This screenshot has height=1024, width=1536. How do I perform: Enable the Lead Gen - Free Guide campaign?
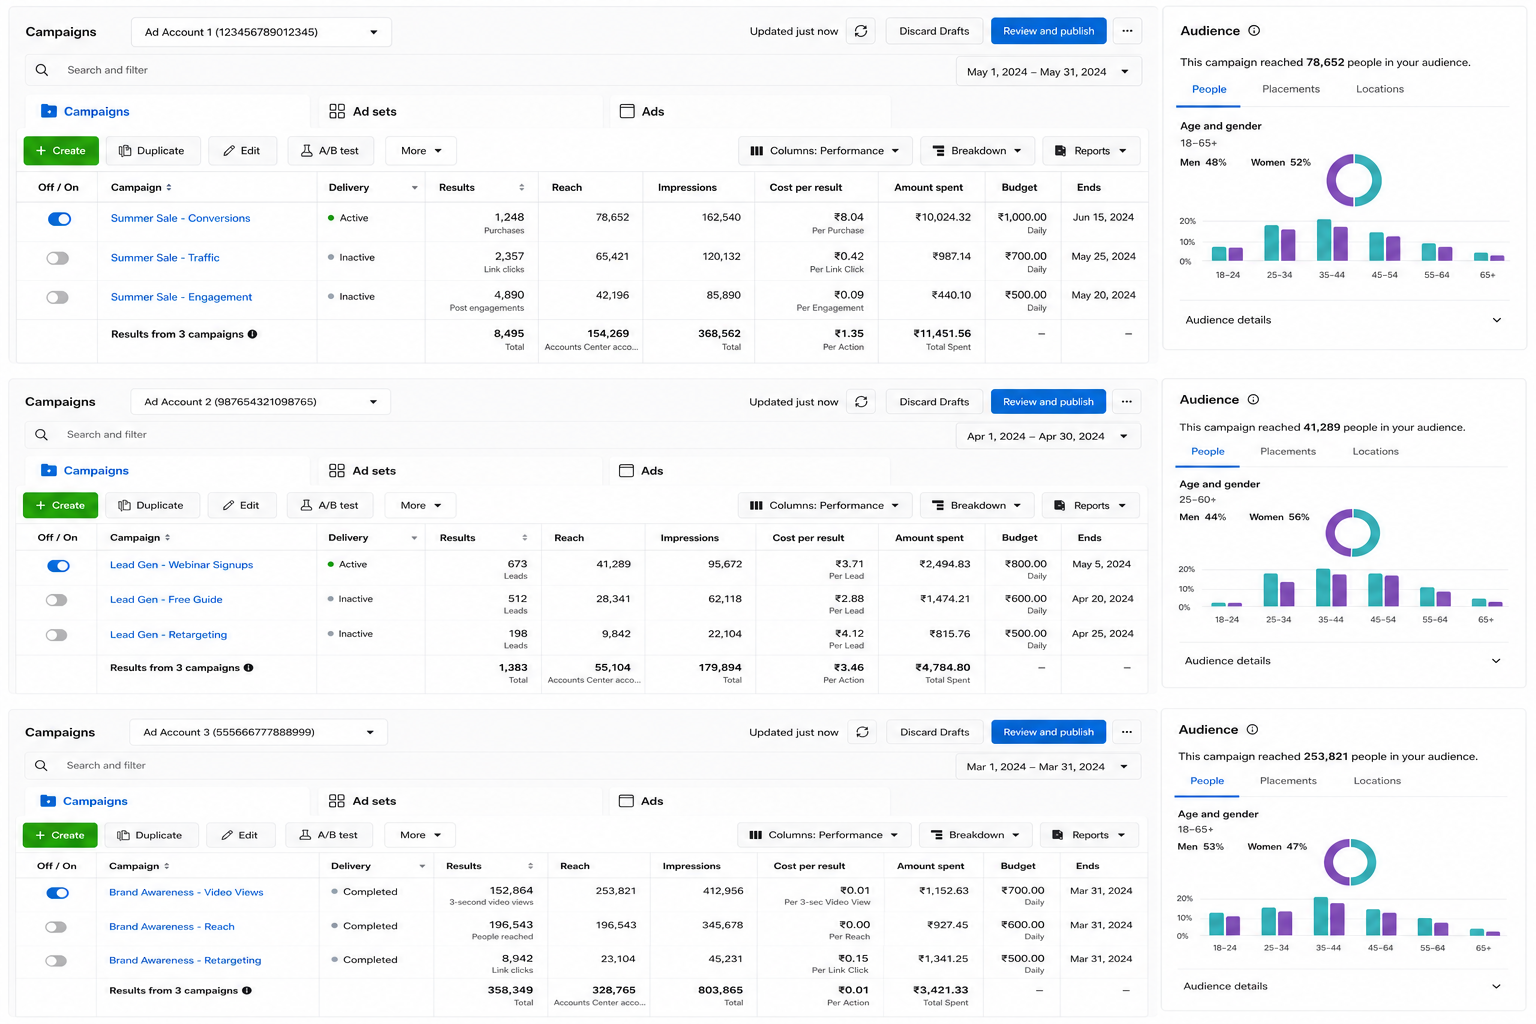[57, 600]
